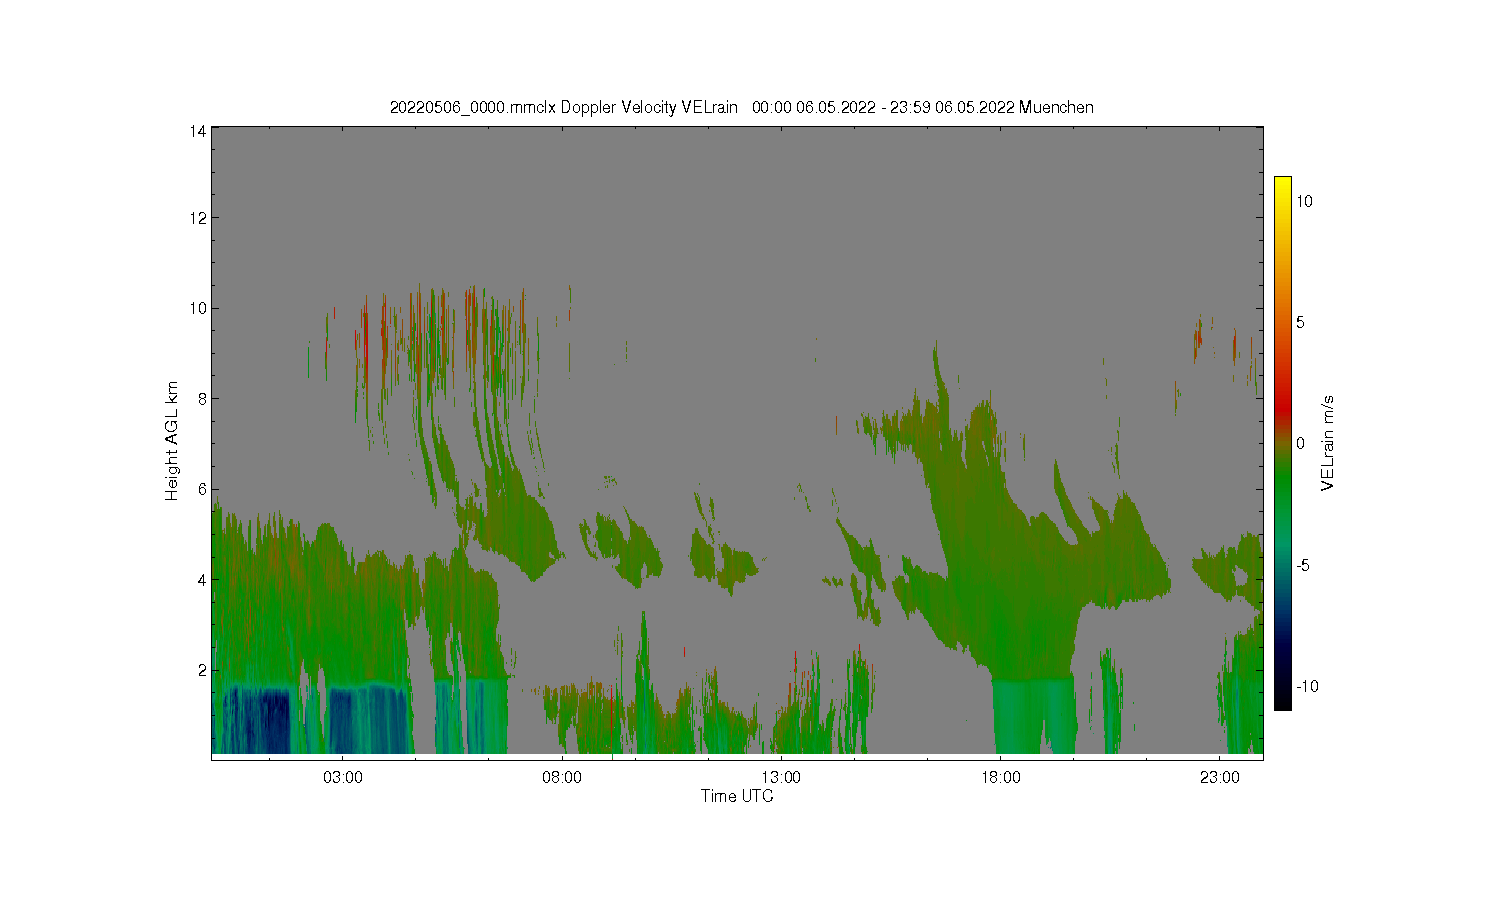This screenshot has height=900, width=1500.
Task: Click the '18:00' time axis label
Action: pyautogui.click(x=1001, y=778)
